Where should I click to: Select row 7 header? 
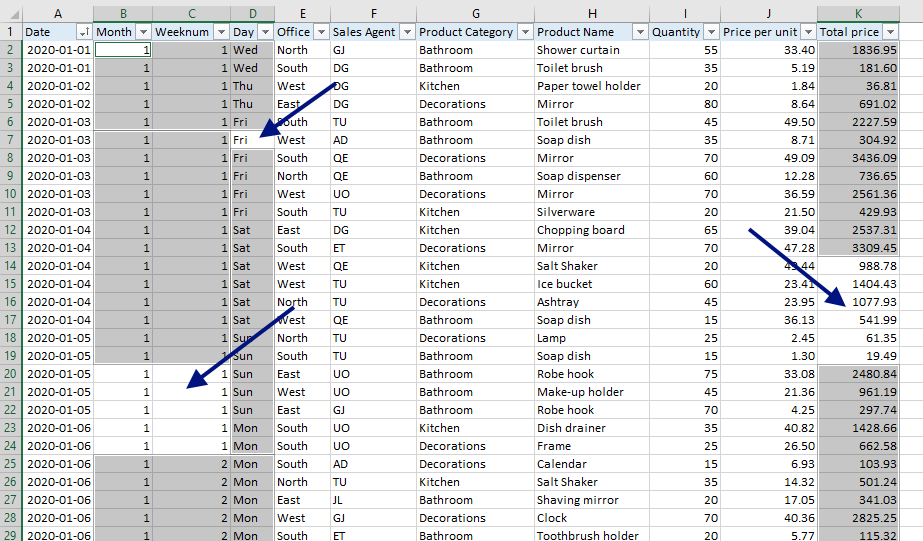pos(11,140)
